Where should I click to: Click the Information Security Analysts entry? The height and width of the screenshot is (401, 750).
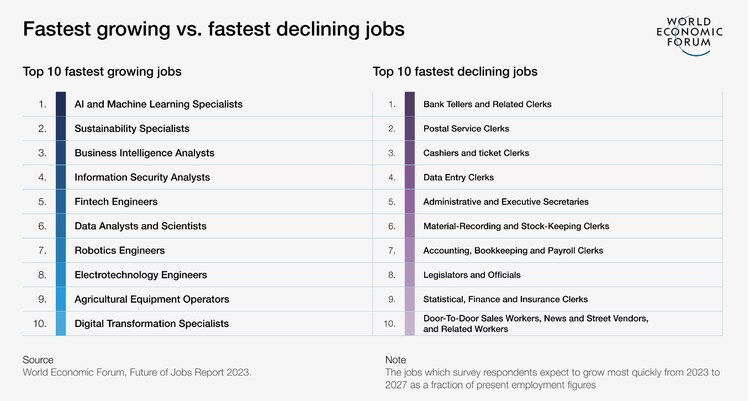pyautogui.click(x=142, y=177)
